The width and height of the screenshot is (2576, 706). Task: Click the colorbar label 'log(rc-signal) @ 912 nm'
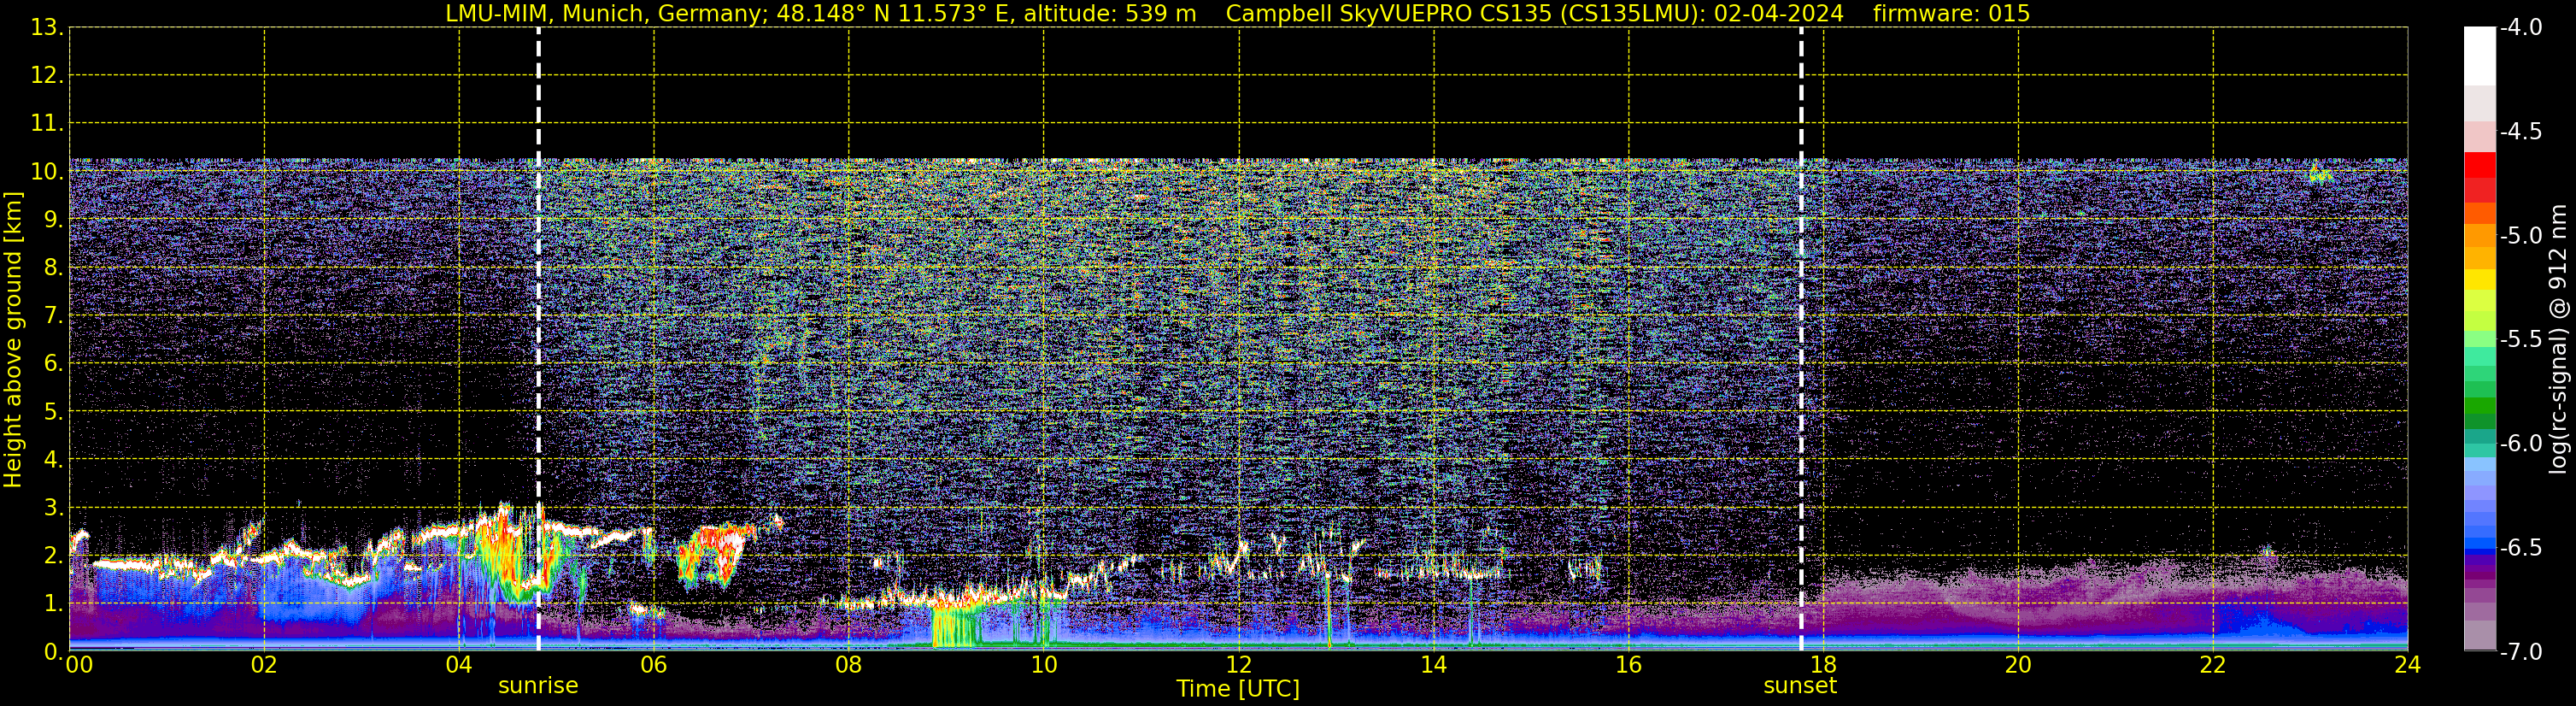point(2558,339)
